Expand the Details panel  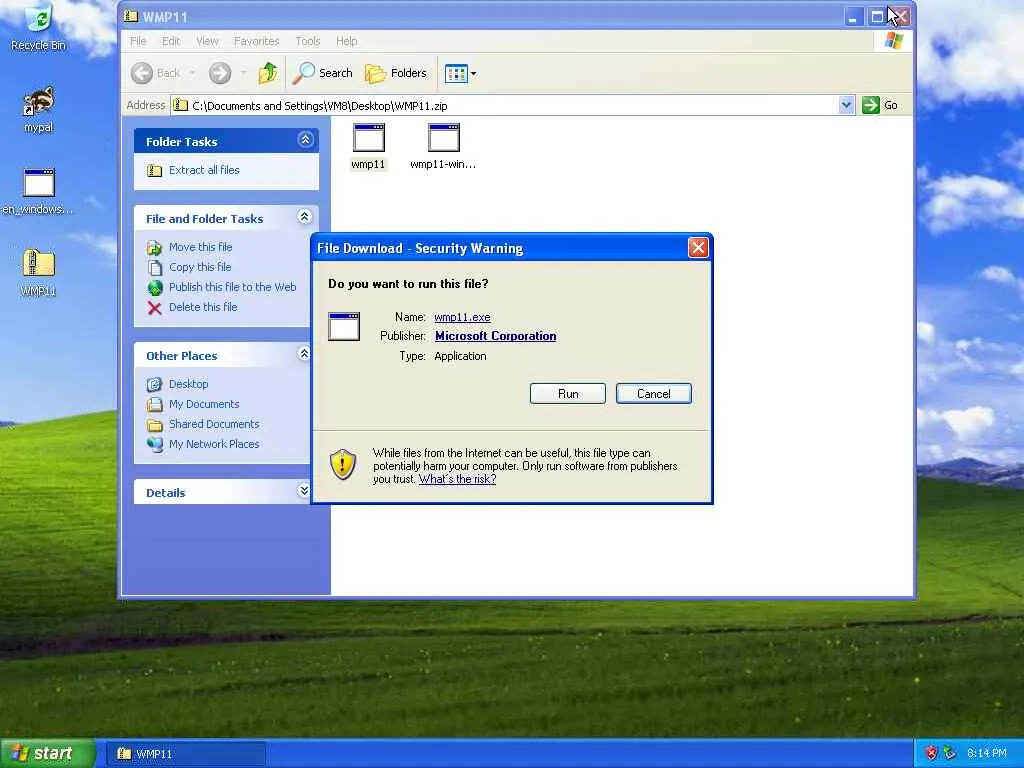(x=304, y=490)
